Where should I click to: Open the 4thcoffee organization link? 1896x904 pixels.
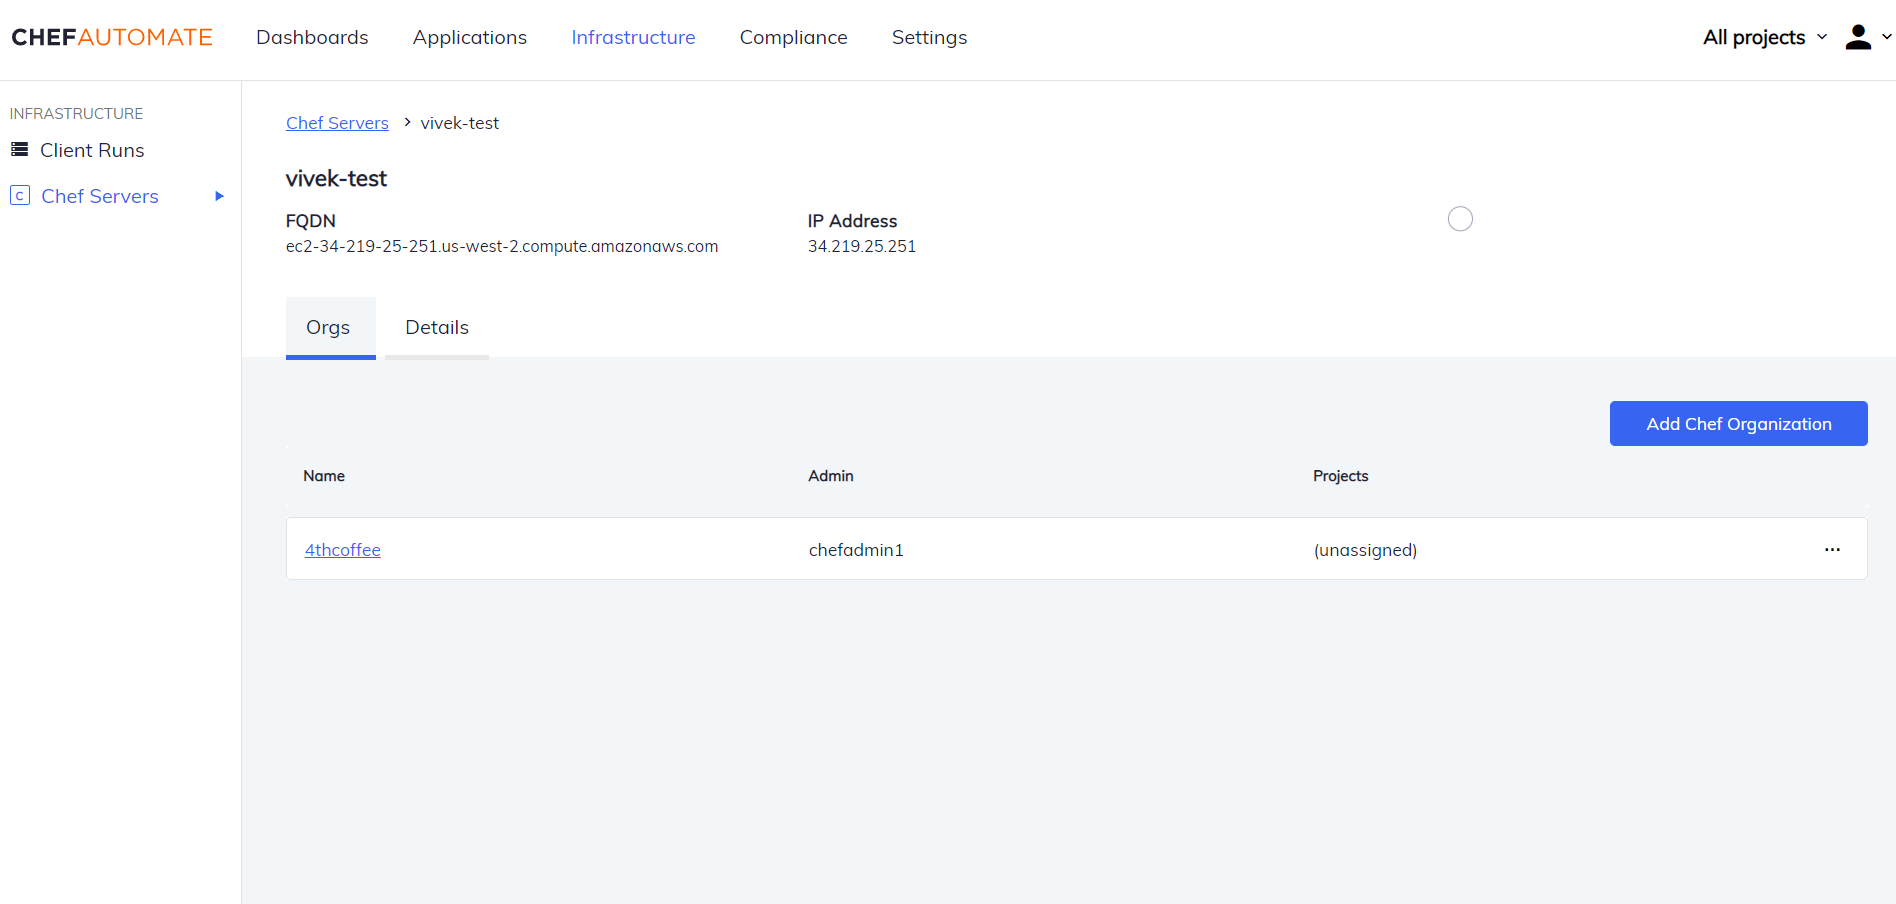pyautogui.click(x=343, y=550)
